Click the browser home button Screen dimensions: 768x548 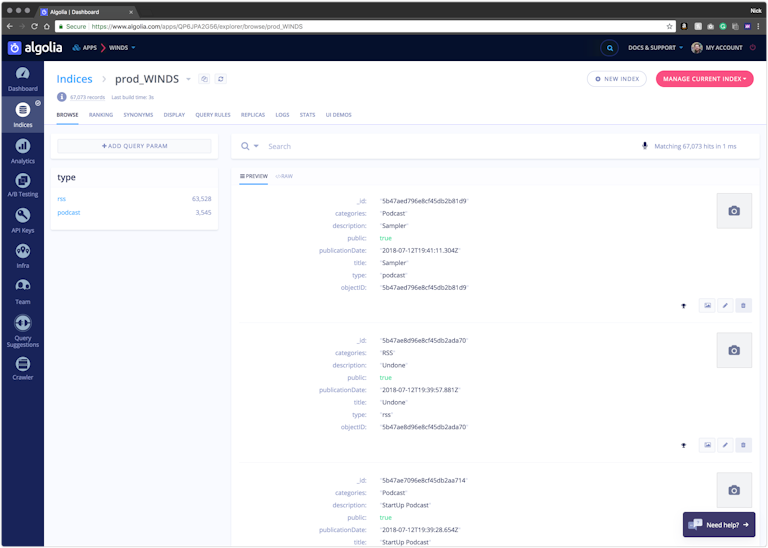(47, 26)
